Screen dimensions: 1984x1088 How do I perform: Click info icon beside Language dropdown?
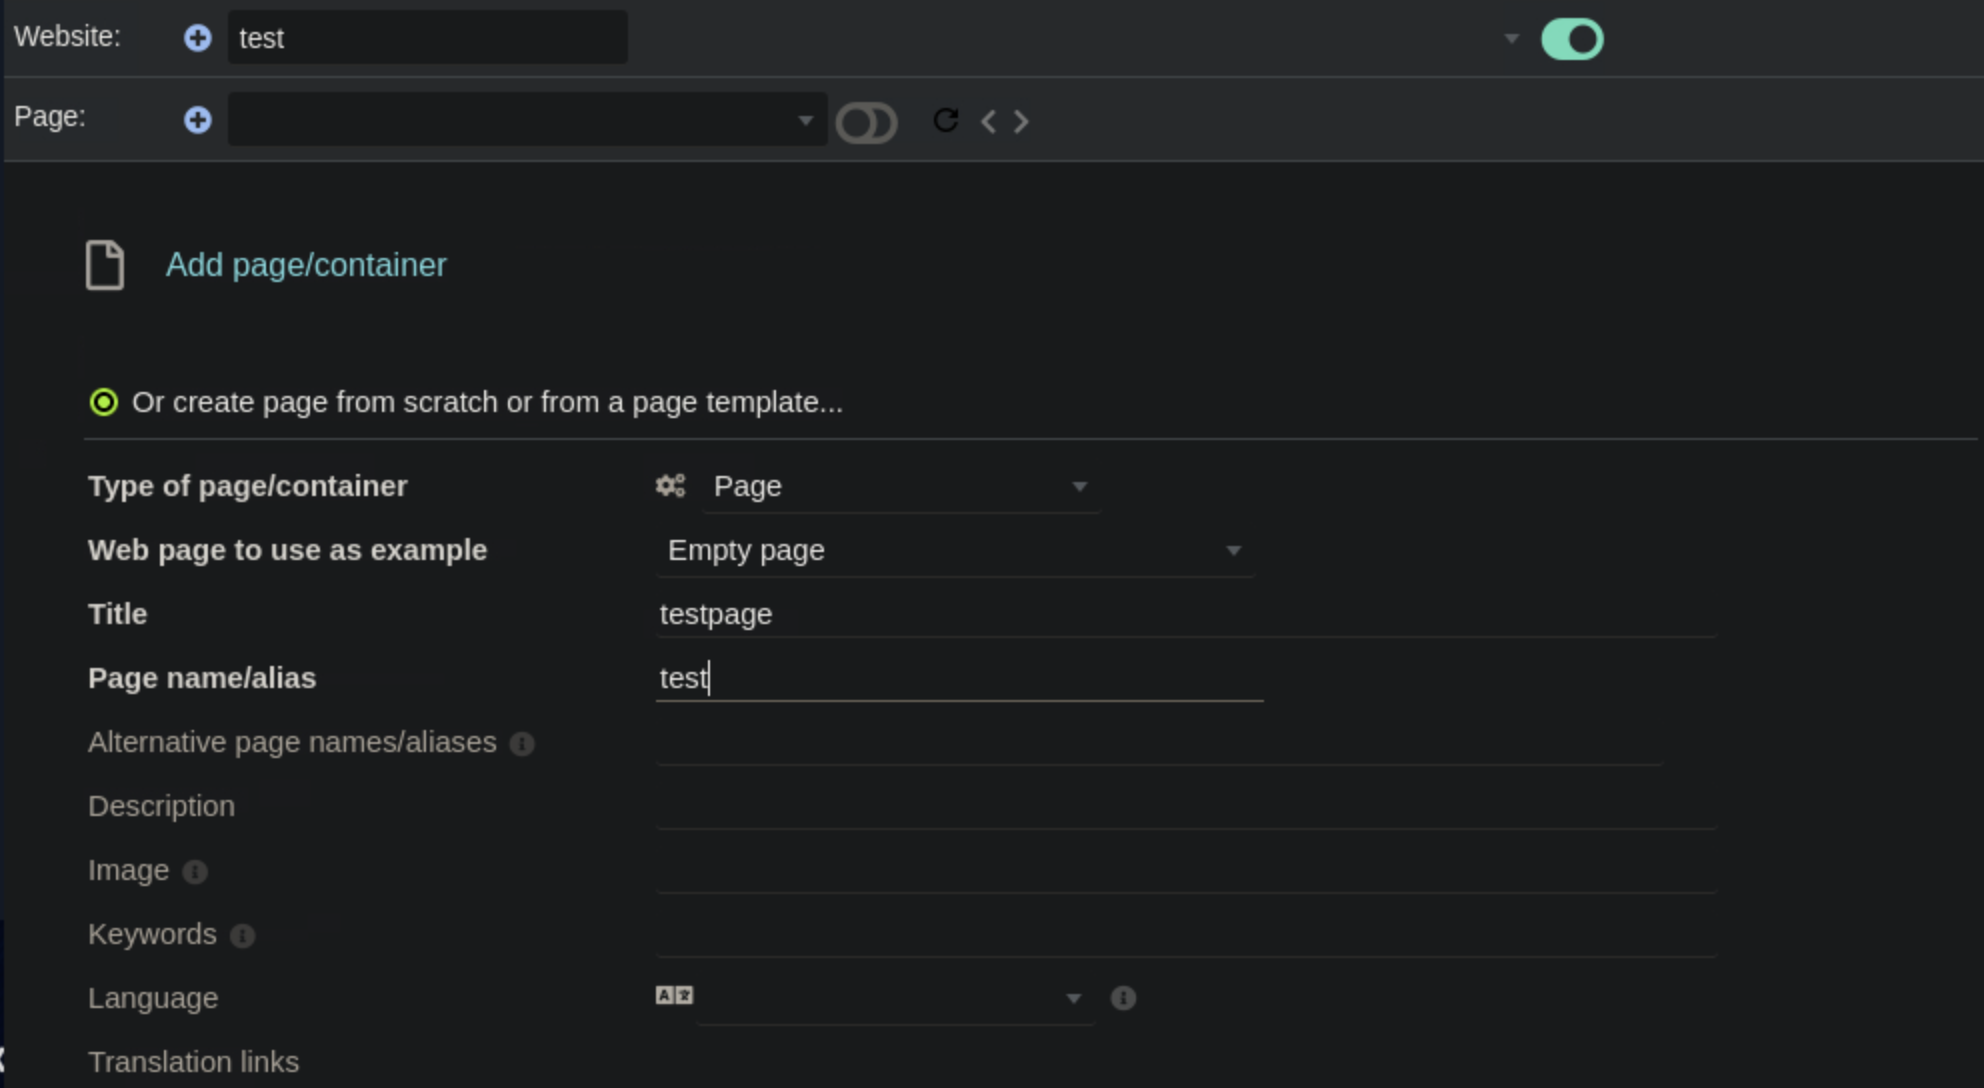tap(1123, 998)
